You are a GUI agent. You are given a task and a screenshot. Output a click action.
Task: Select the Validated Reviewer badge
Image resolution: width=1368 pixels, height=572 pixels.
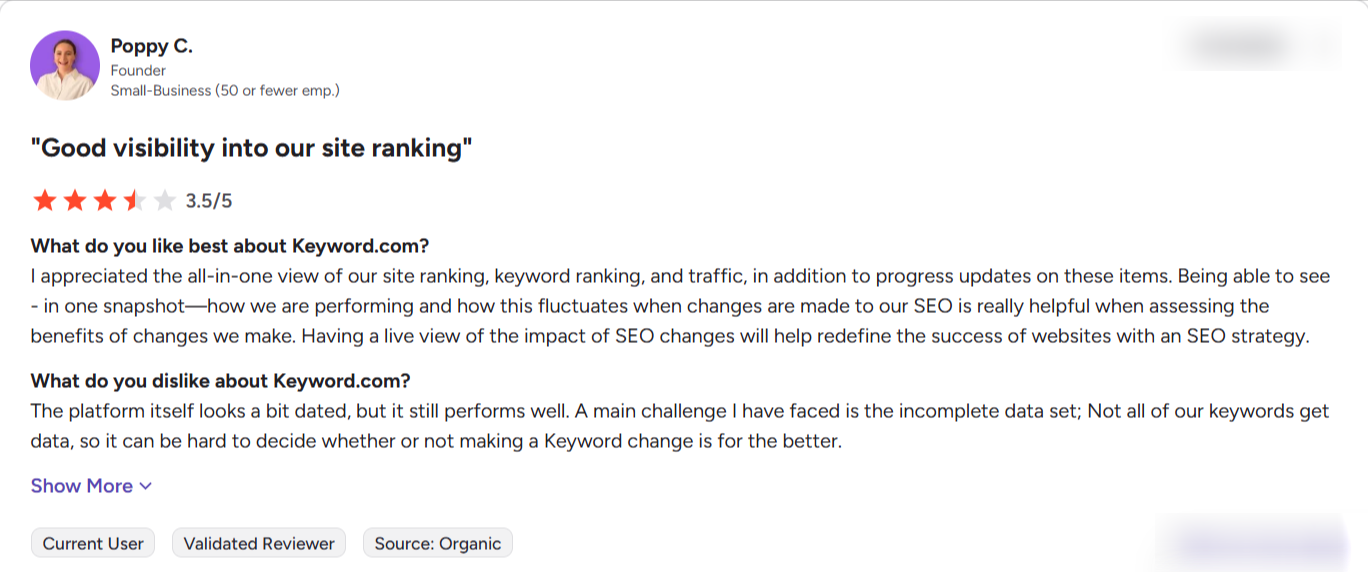point(259,543)
